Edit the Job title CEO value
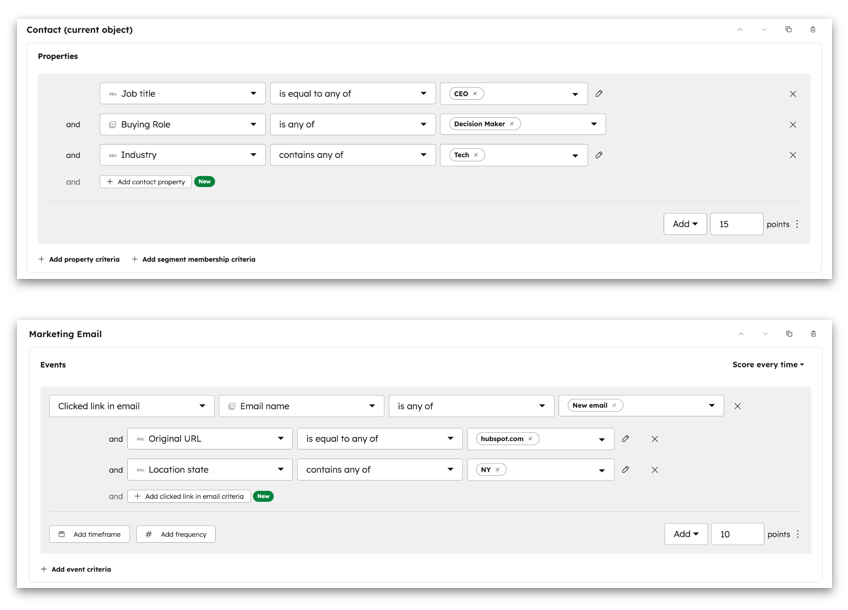This screenshot has height=610, width=848. 599,94
